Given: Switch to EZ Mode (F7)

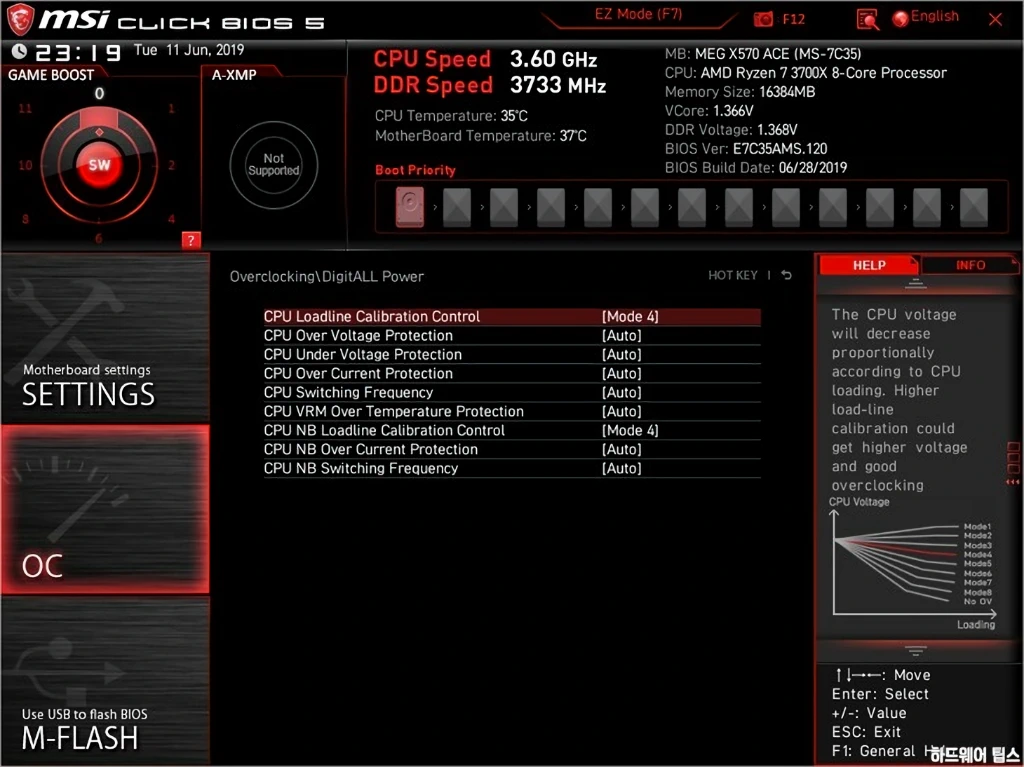Looking at the screenshot, I should [x=638, y=14].
